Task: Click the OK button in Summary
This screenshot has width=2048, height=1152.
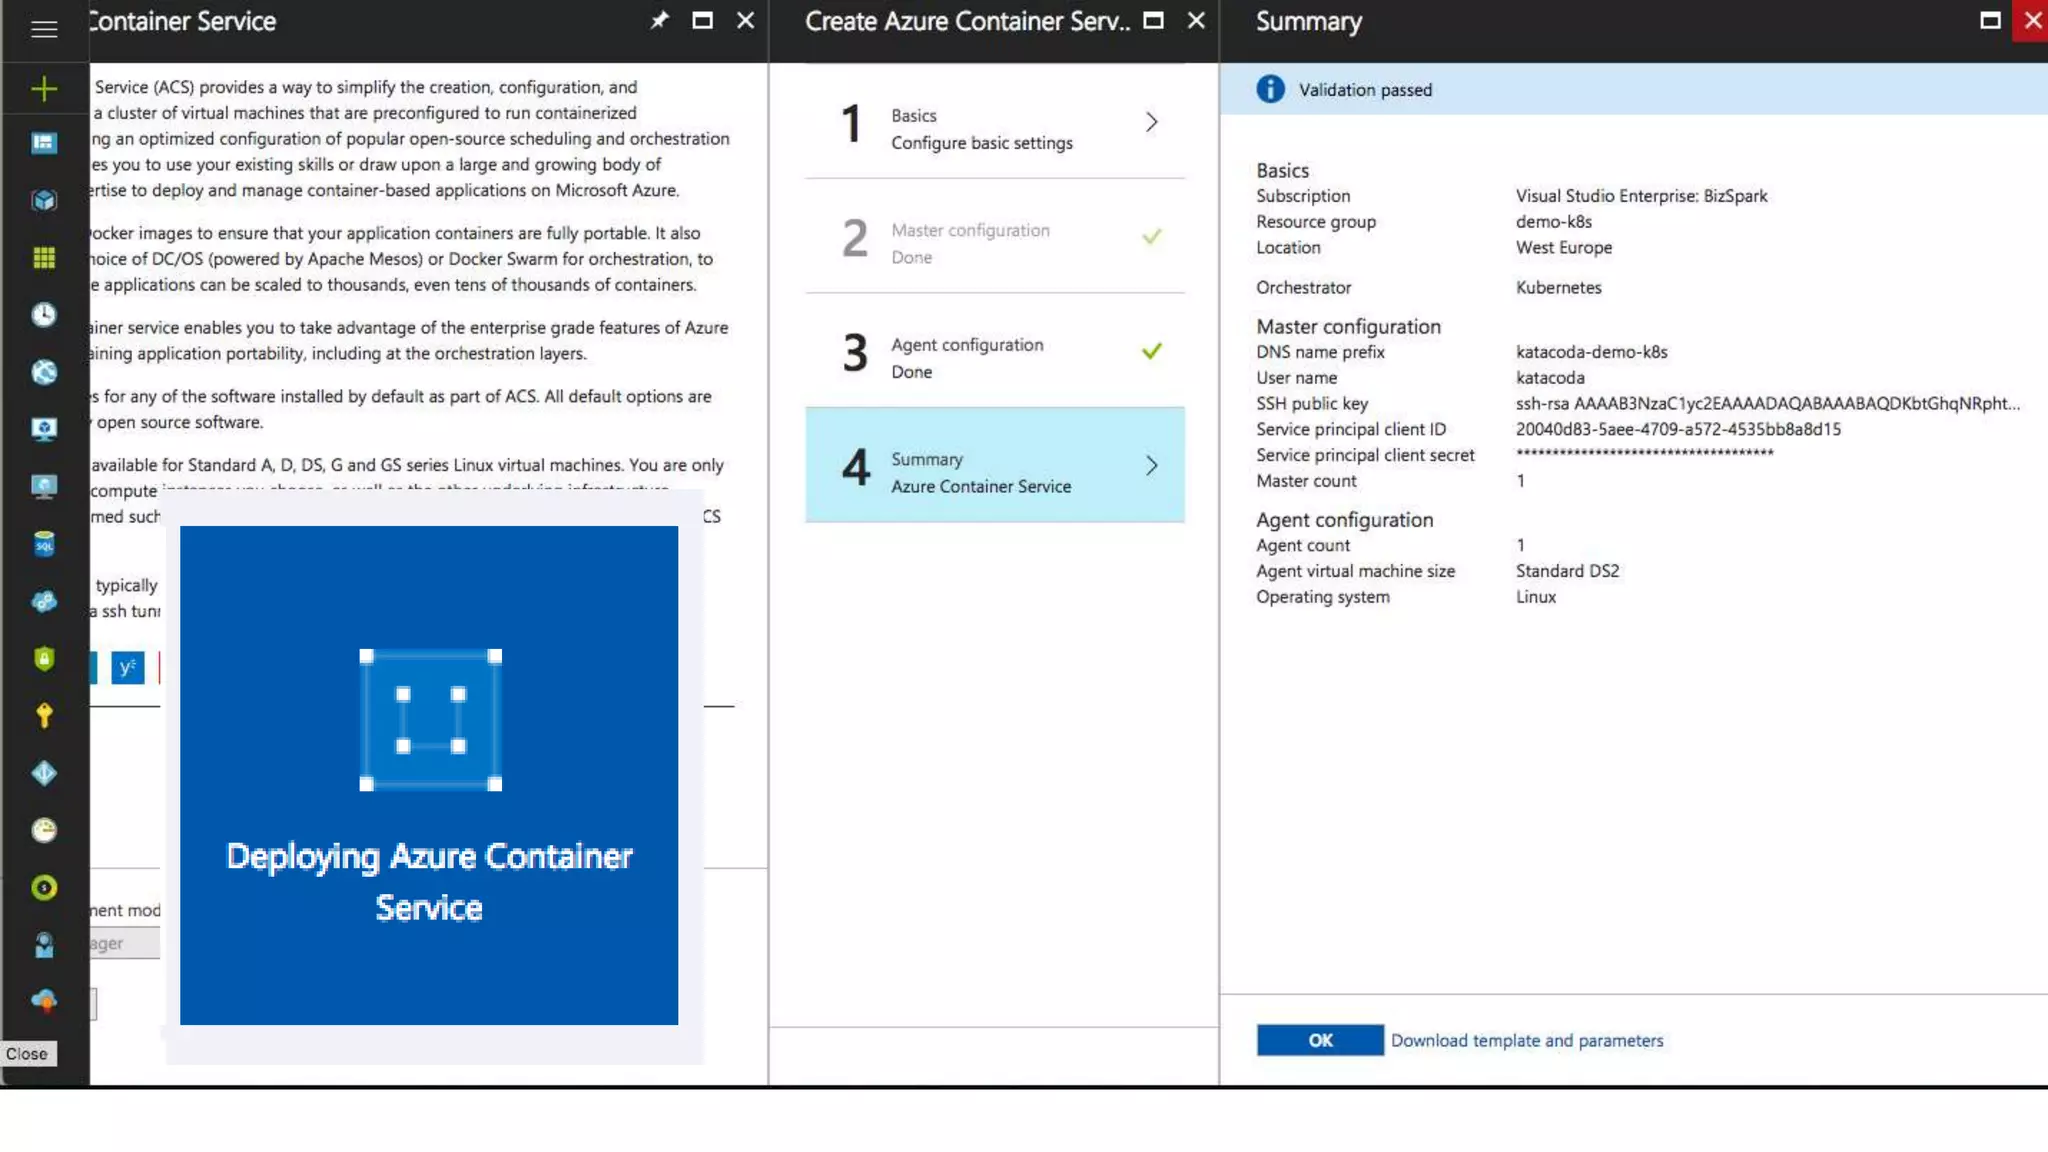Action: pos(1320,1040)
